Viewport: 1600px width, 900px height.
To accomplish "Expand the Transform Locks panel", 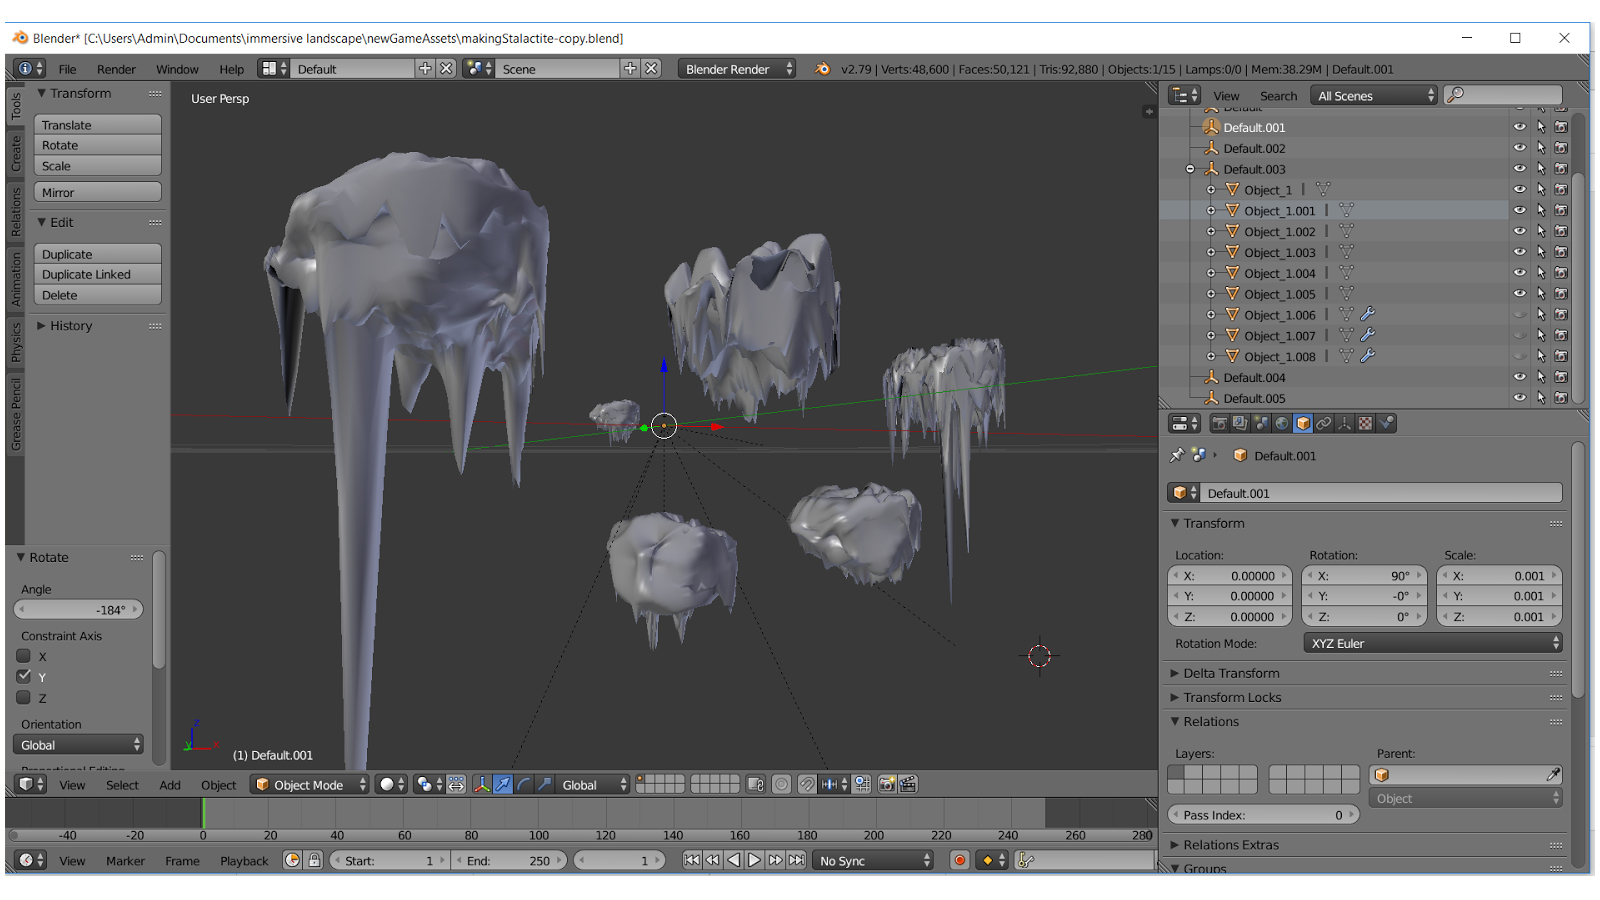I will (1232, 697).
